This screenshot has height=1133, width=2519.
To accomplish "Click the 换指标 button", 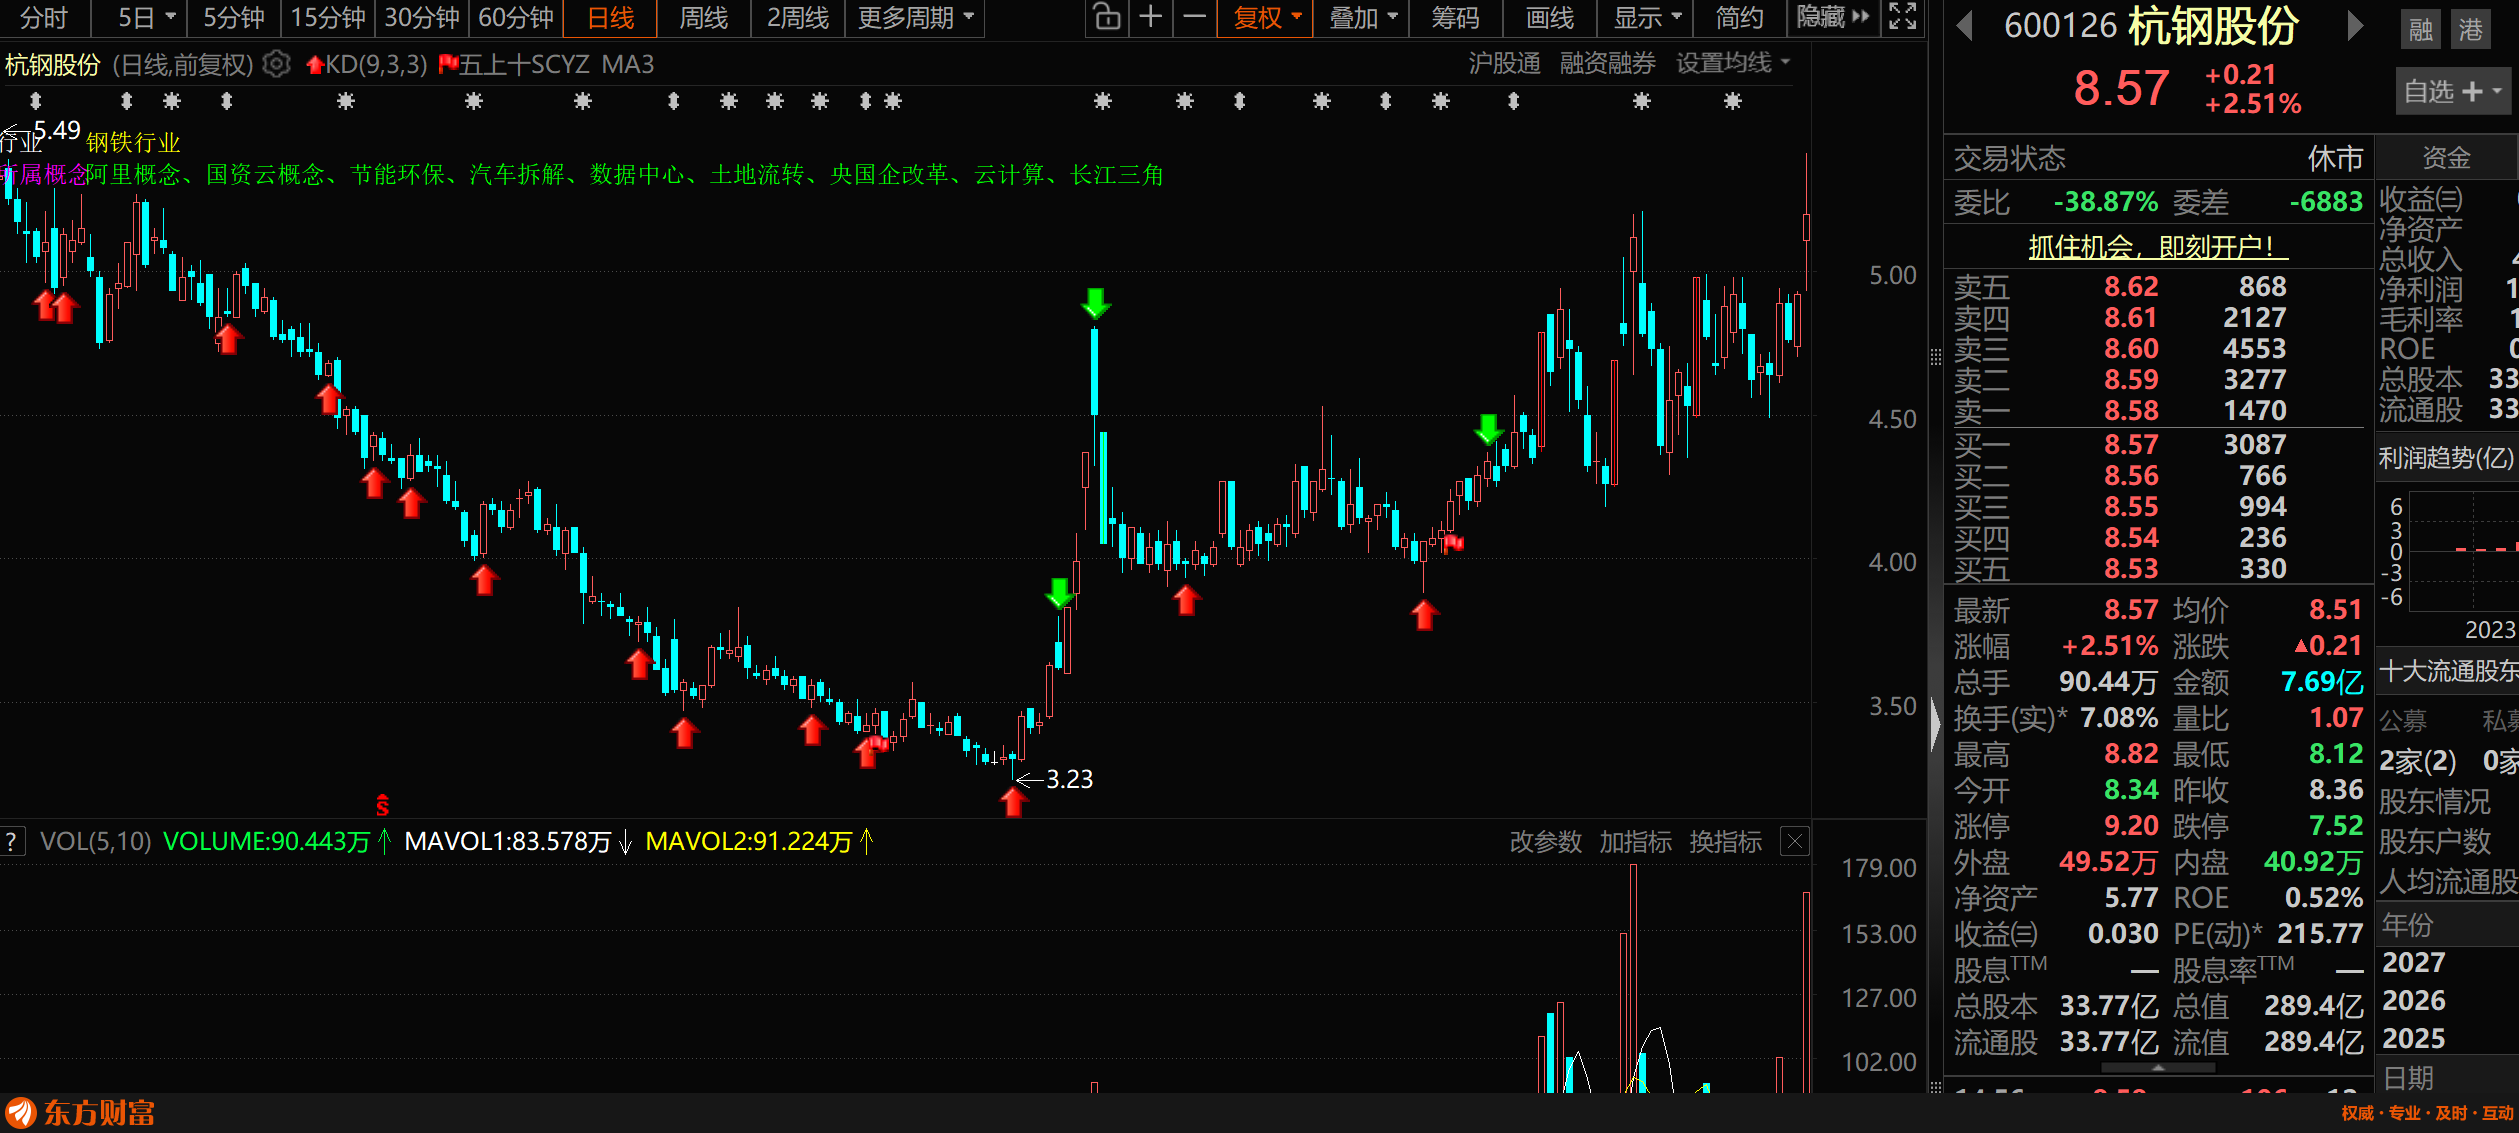I will (x=1725, y=842).
